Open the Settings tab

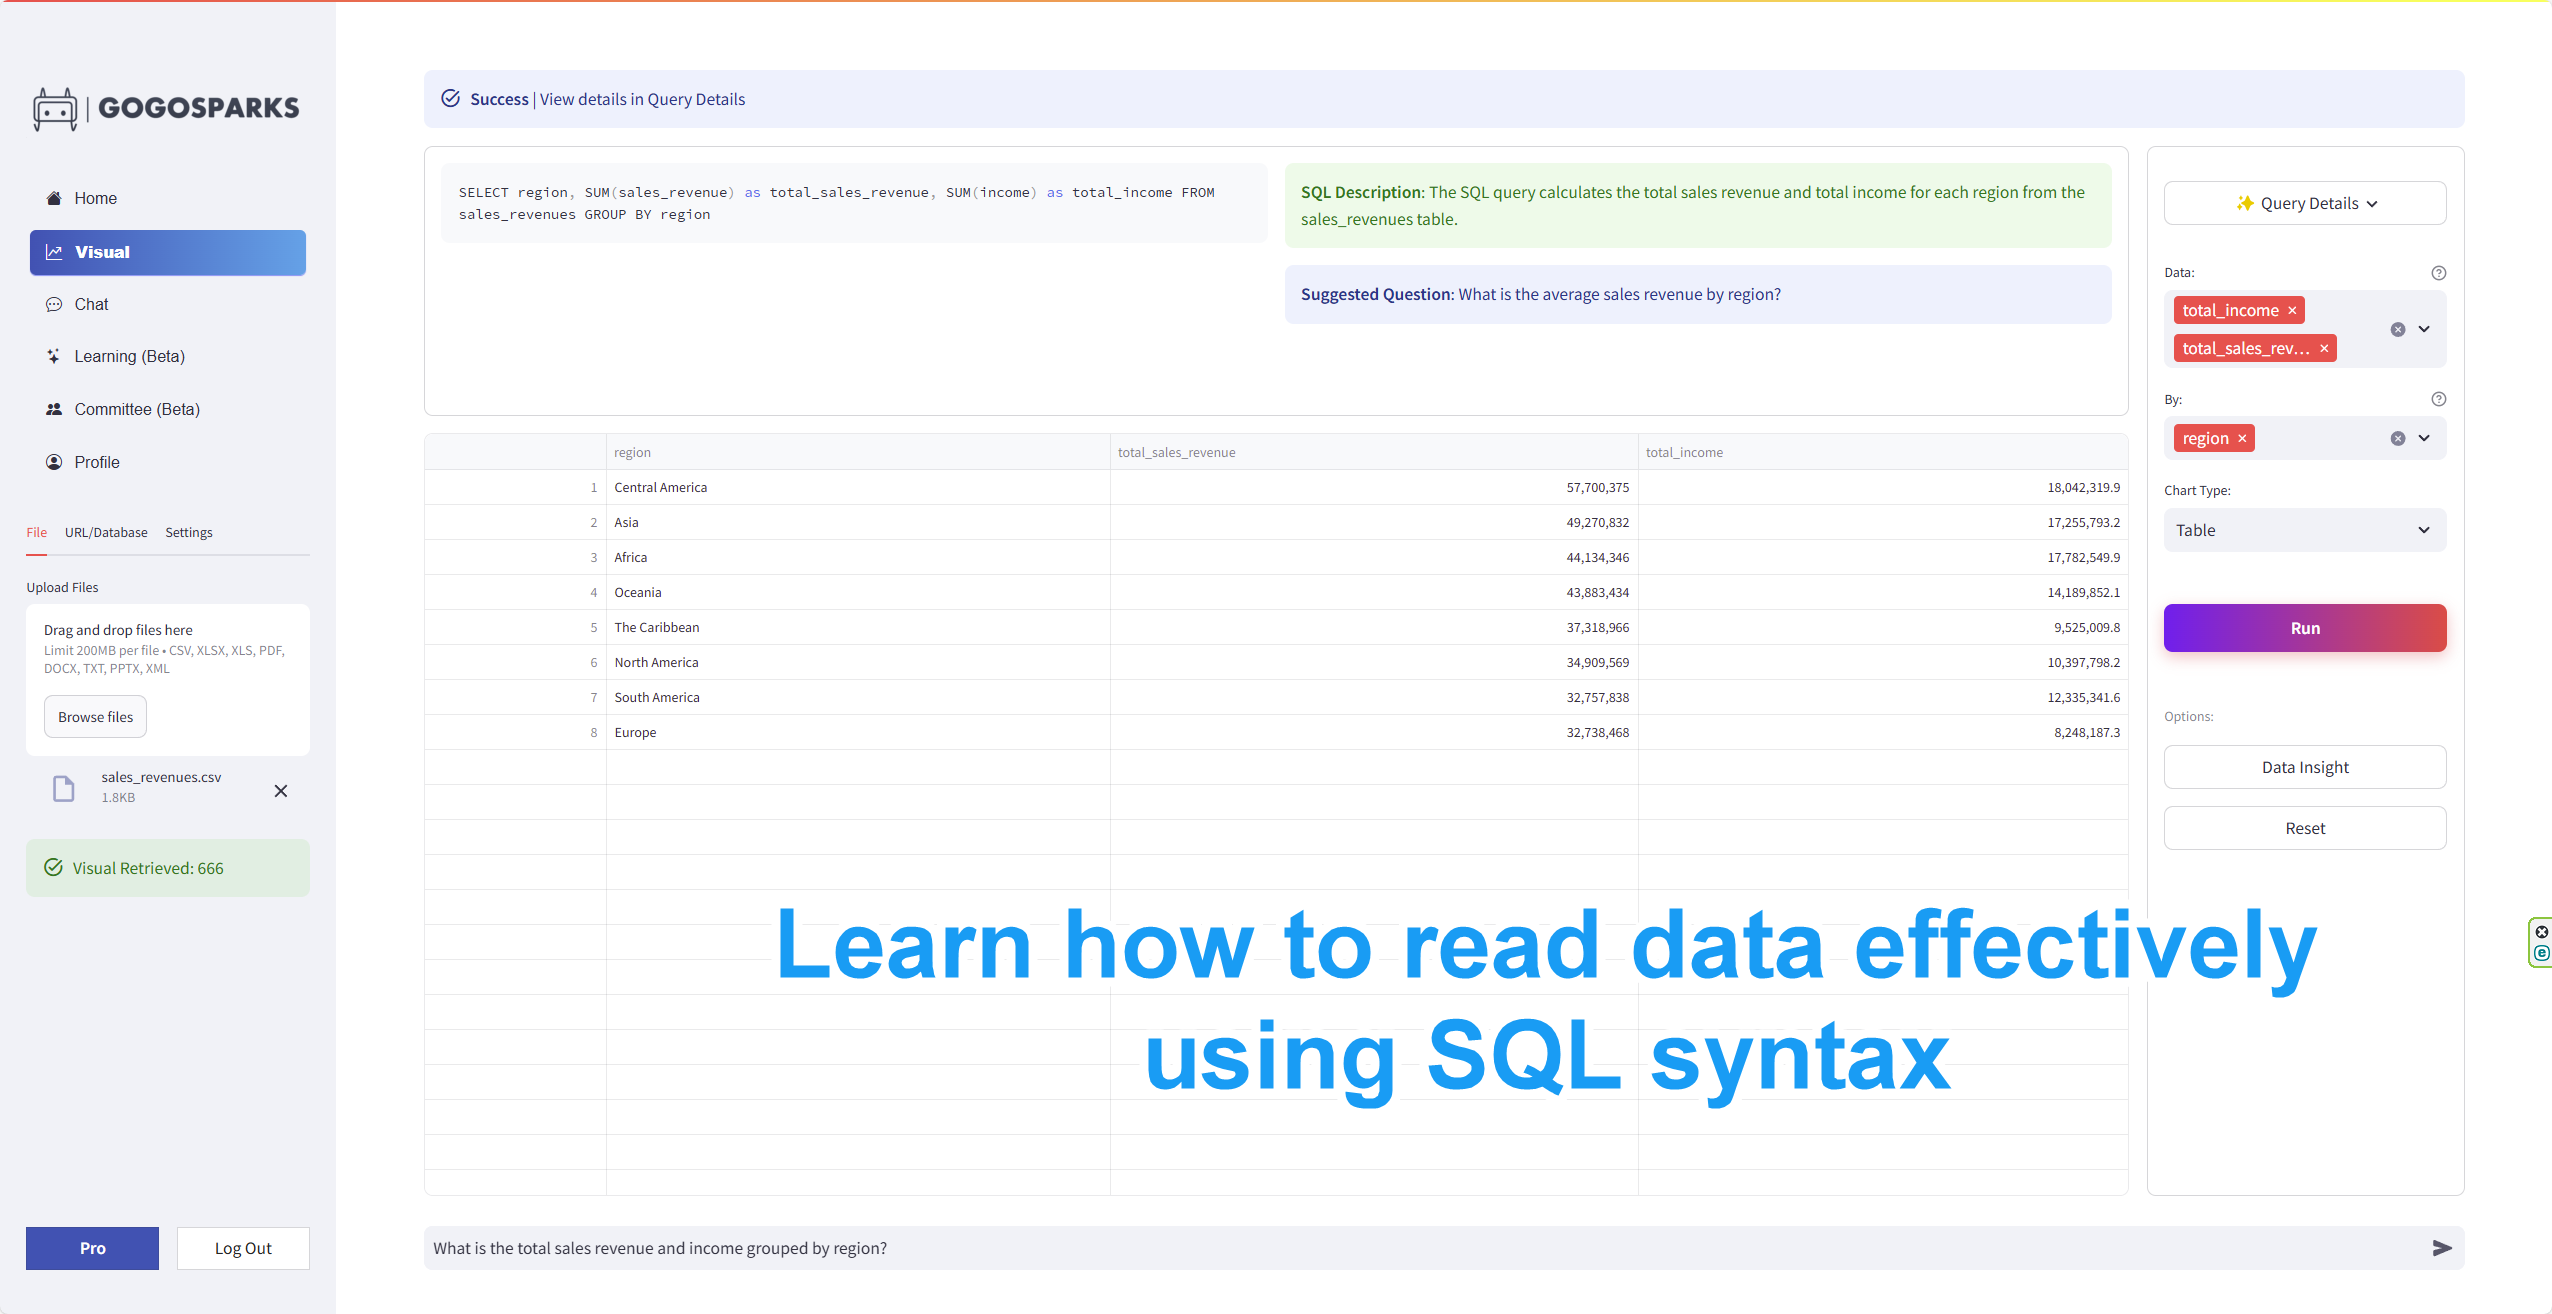pyautogui.click(x=188, y=532)
